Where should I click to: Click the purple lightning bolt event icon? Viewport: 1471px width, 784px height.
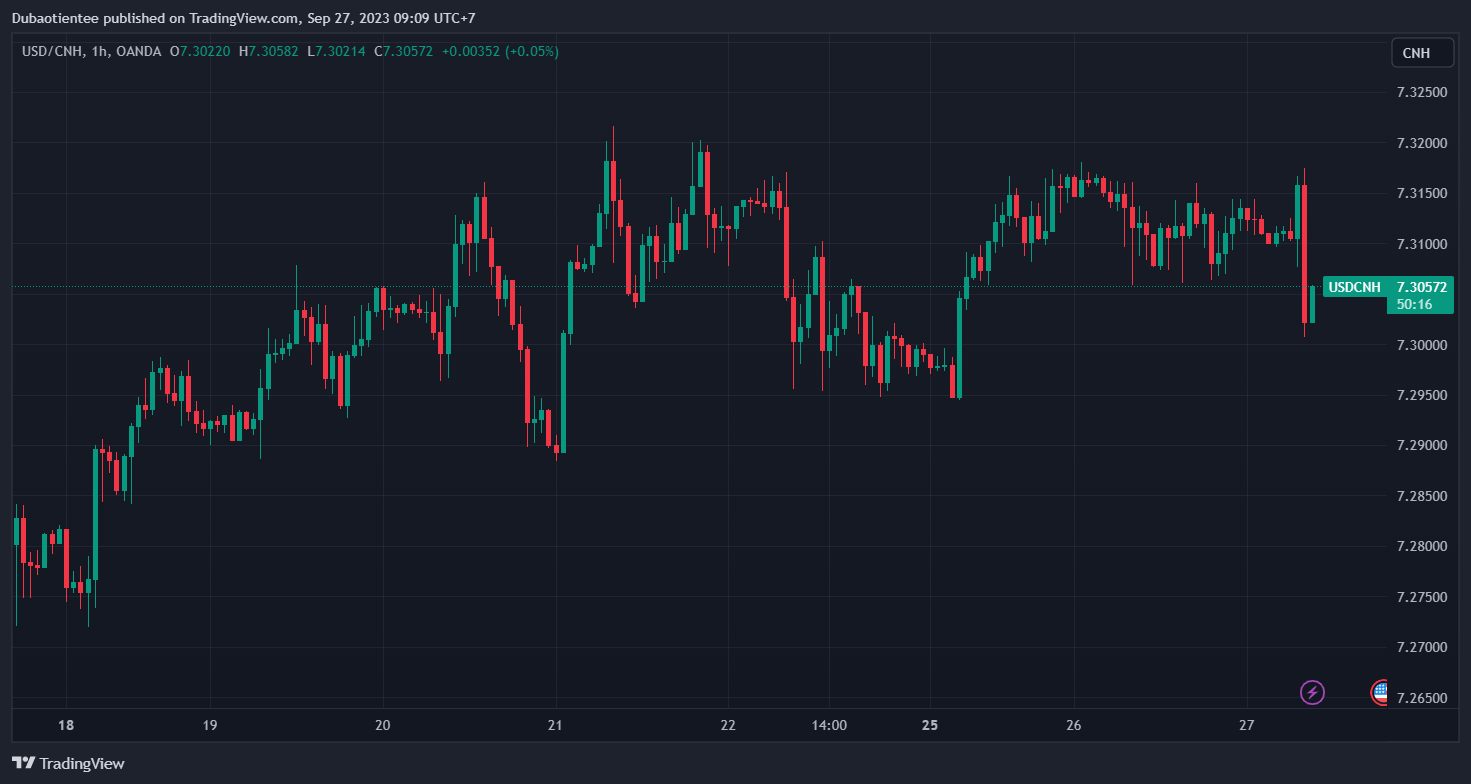[1312, 692]
